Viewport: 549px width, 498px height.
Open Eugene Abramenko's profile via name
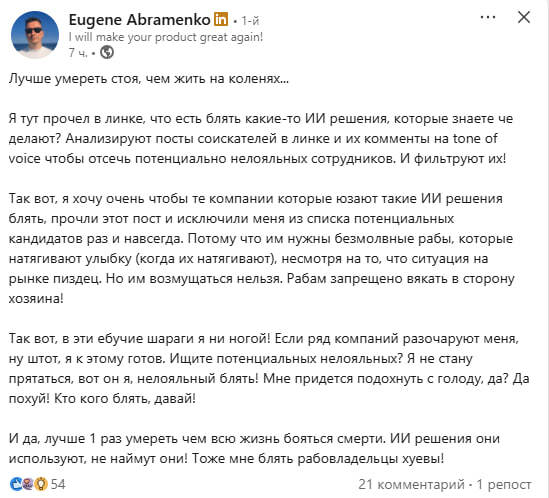(139, 20)
